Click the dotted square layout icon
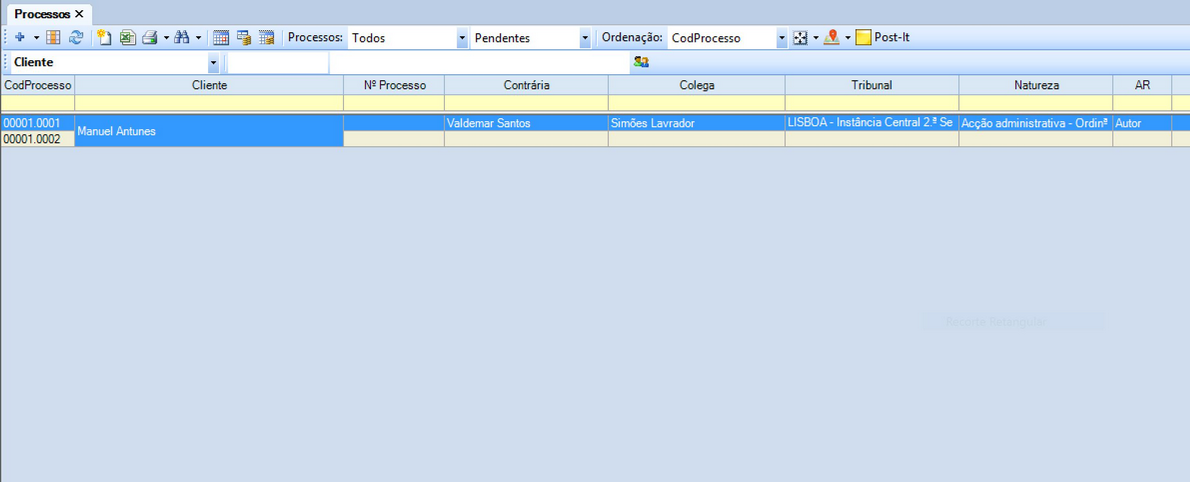This screenshot has width=1190, height=482. 800,37
